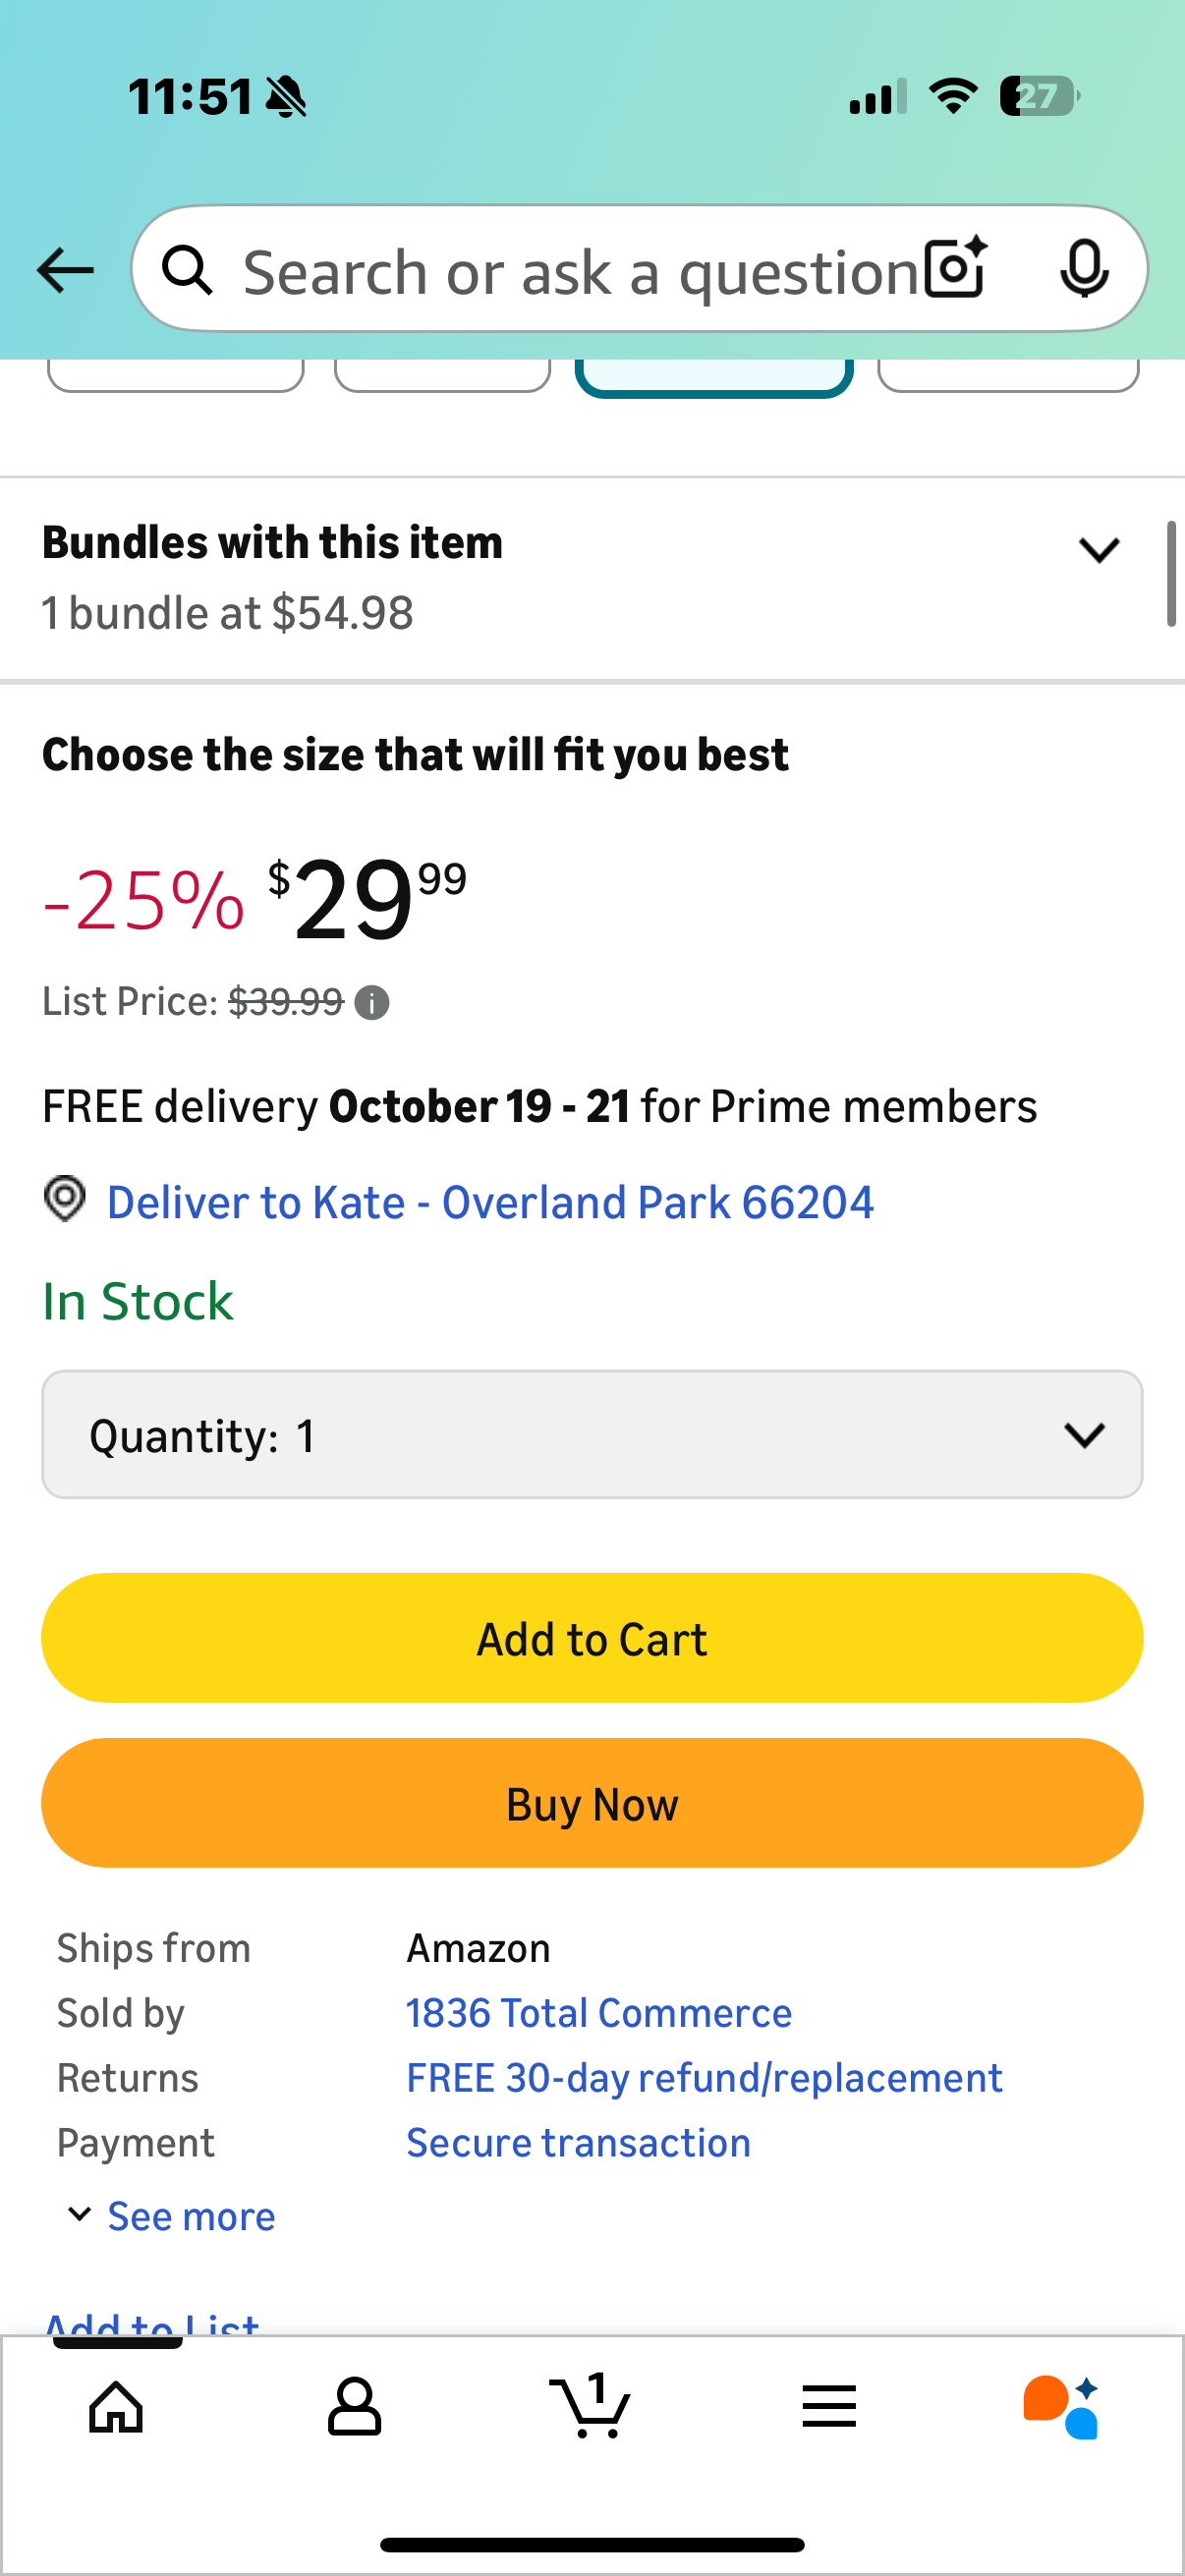Tap the List Price info icon
Screen dimensions: 1185x2576
click(372, 1002)
